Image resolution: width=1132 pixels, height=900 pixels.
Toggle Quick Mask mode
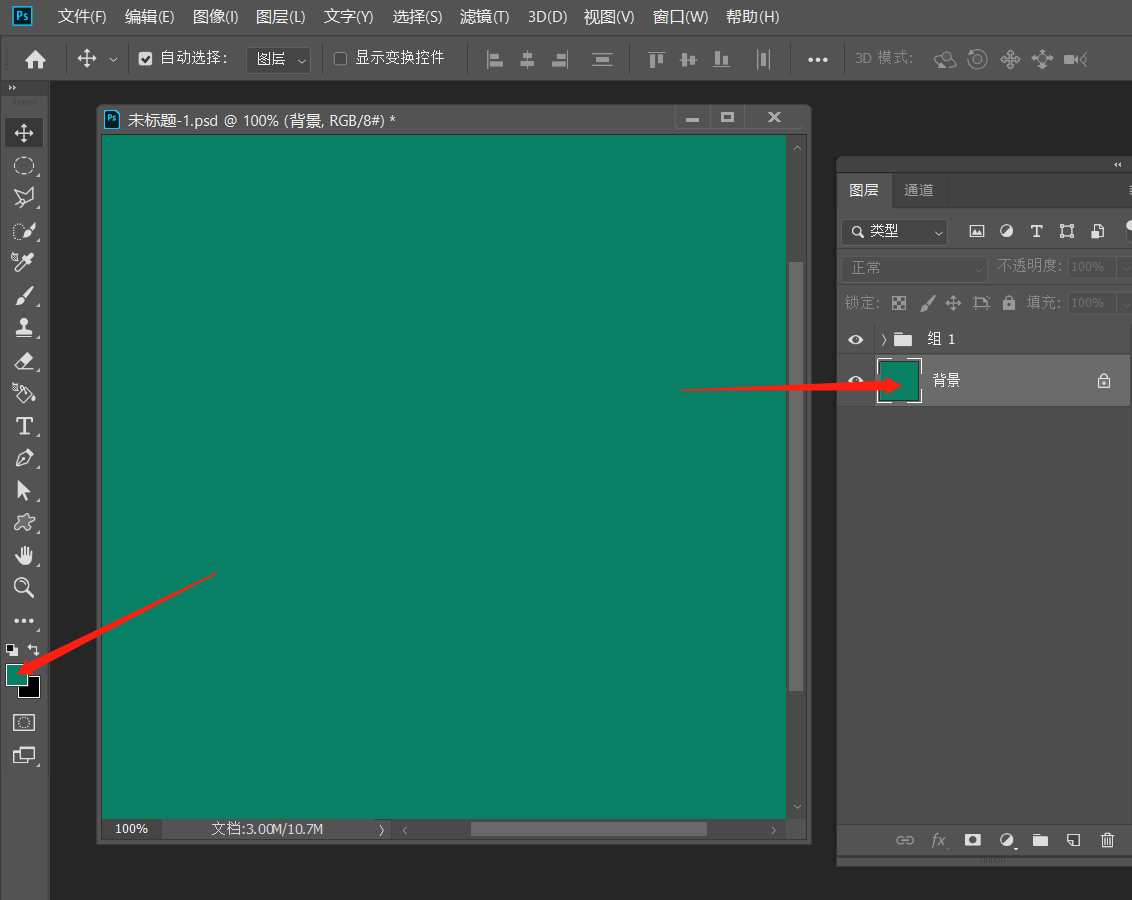tap(24, 722)
